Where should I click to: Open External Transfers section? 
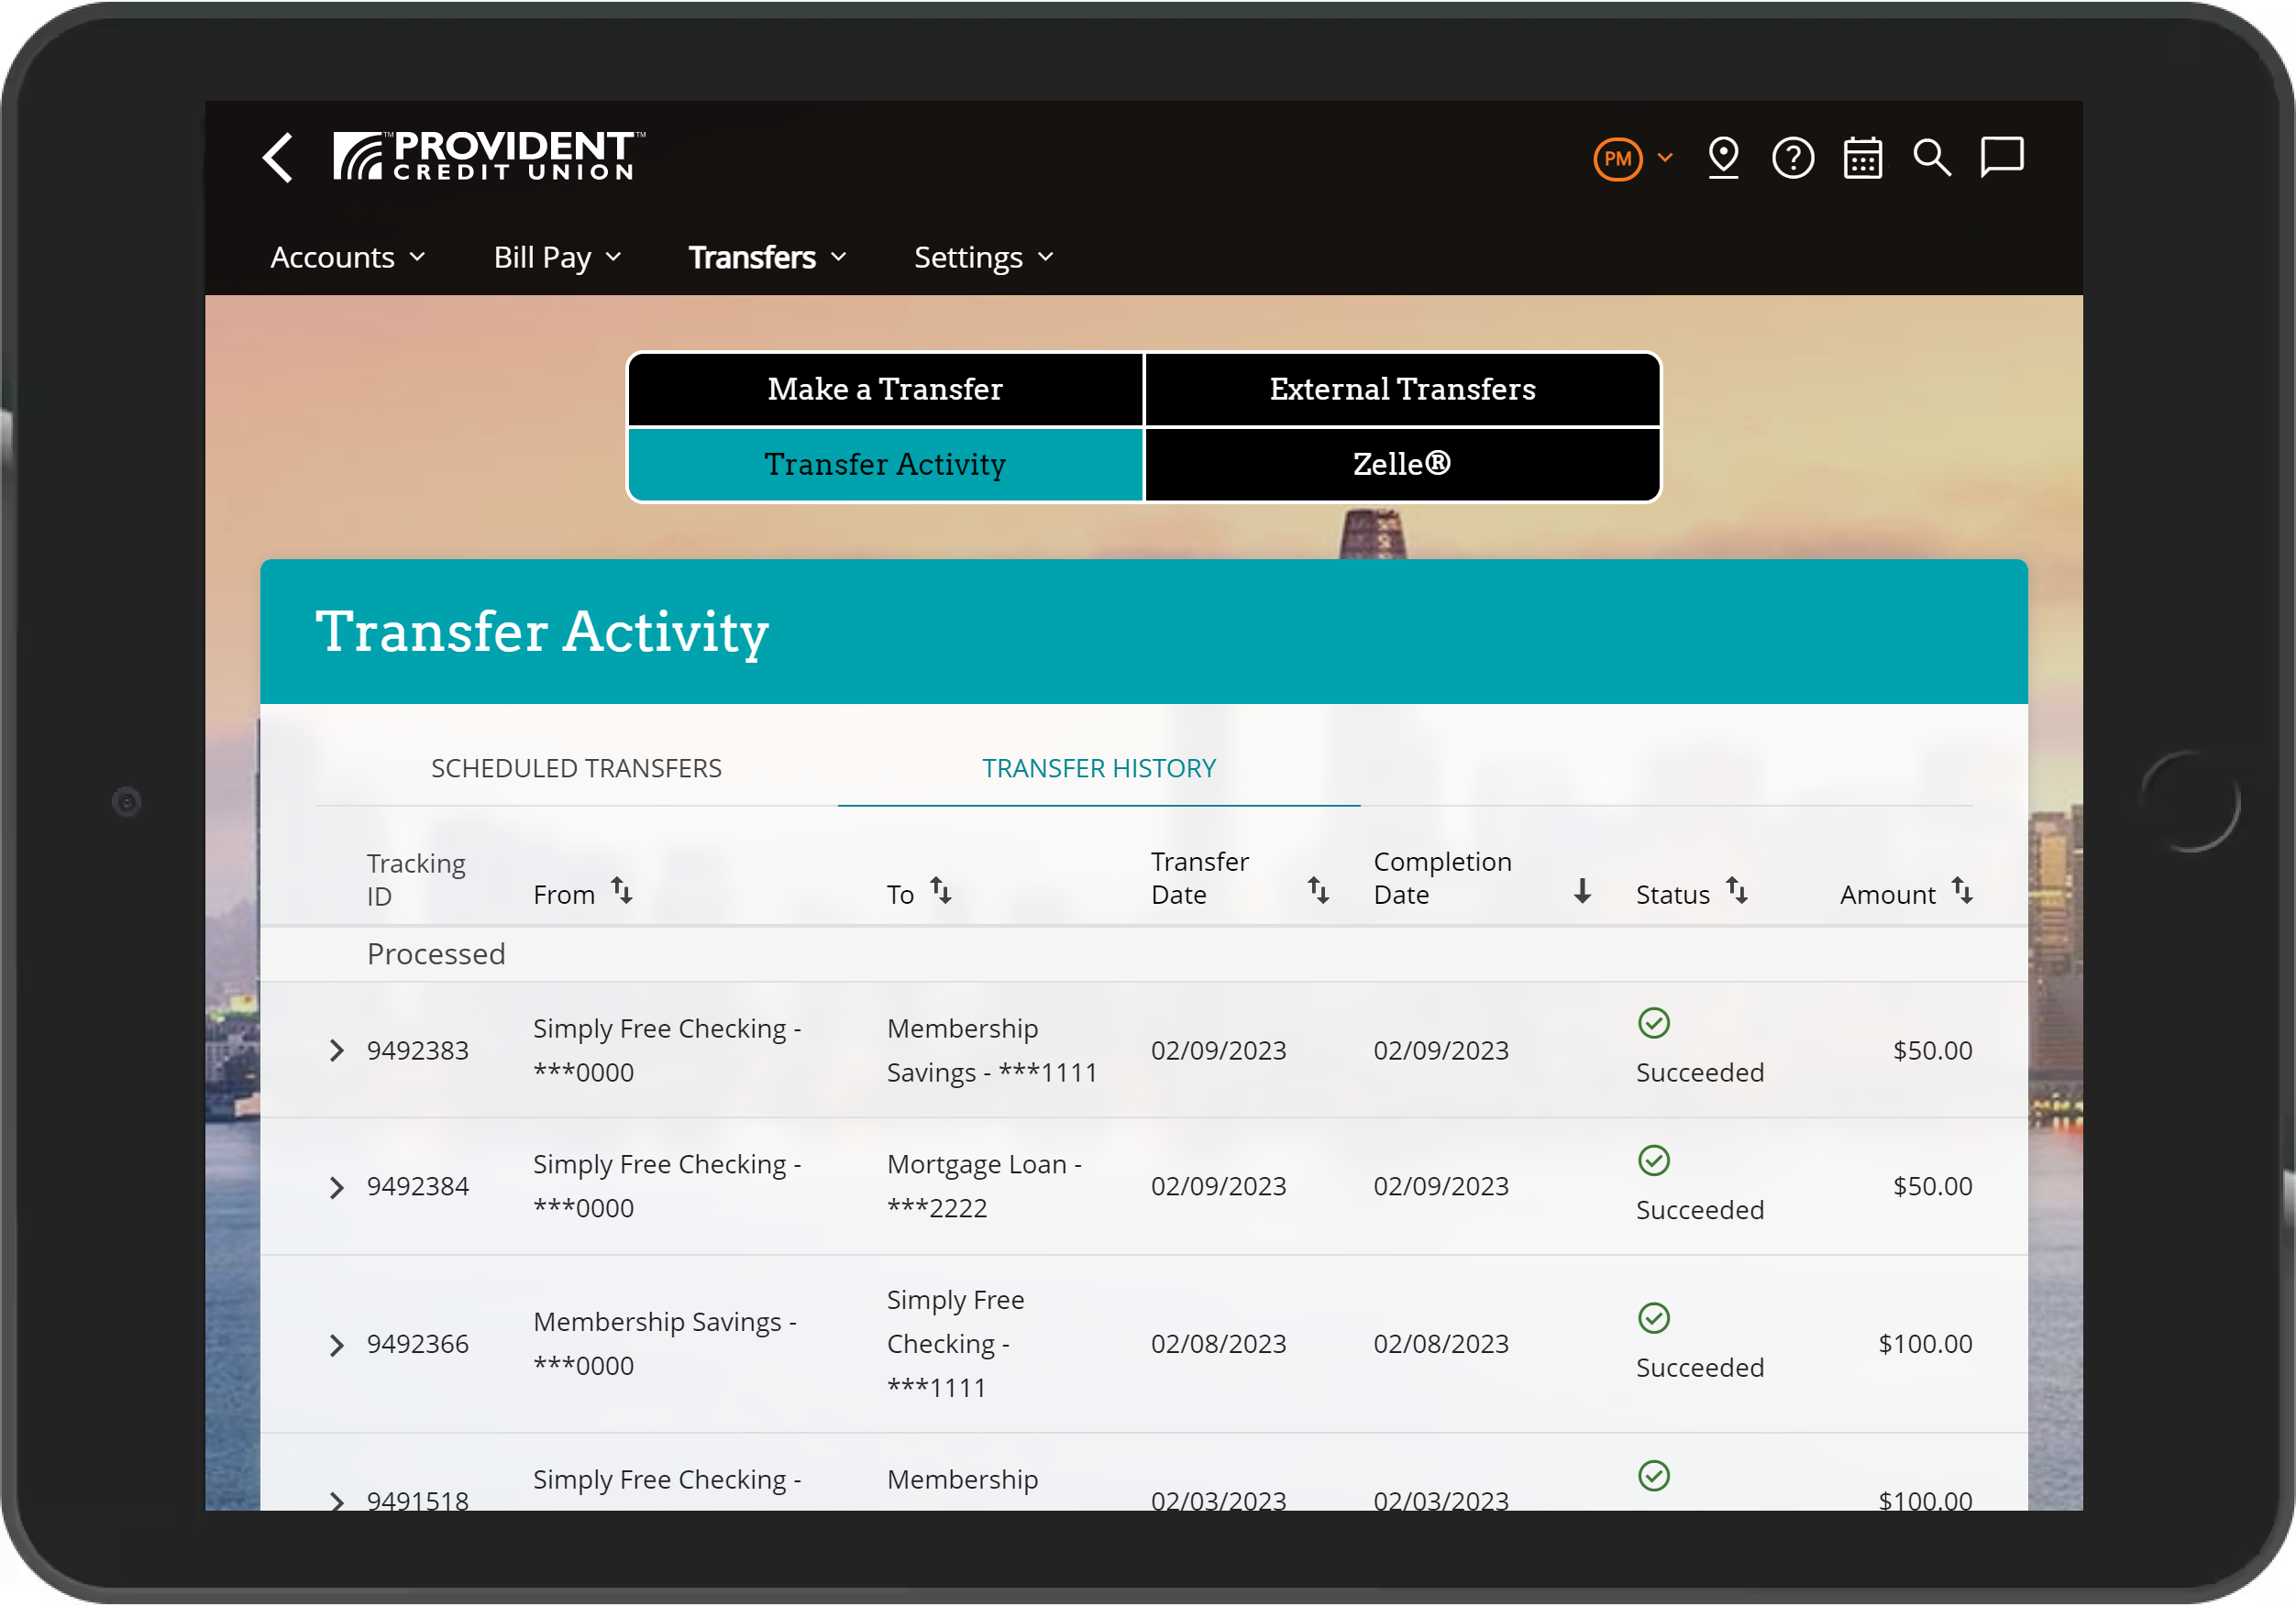click(1403, 389)
